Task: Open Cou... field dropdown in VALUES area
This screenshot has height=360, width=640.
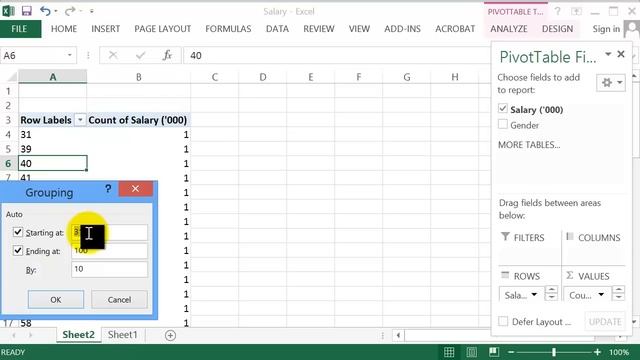Action: pyautogui.click(x=601, y=295)
